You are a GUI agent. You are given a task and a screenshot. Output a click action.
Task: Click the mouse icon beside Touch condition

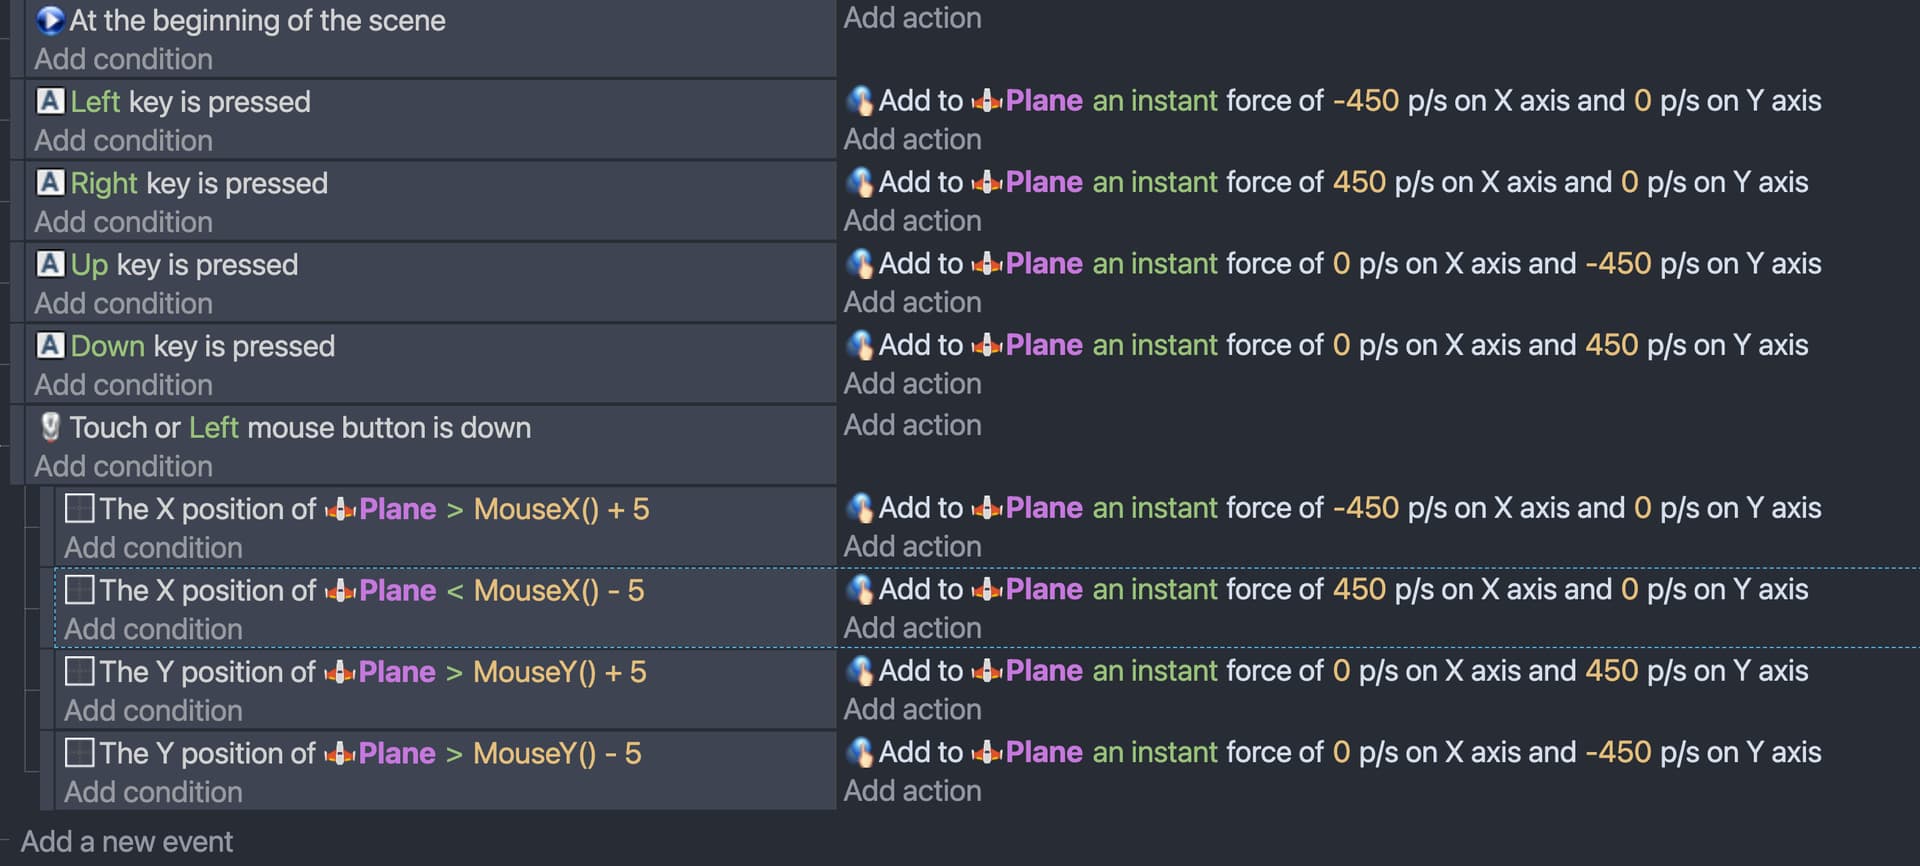[50, 427]
